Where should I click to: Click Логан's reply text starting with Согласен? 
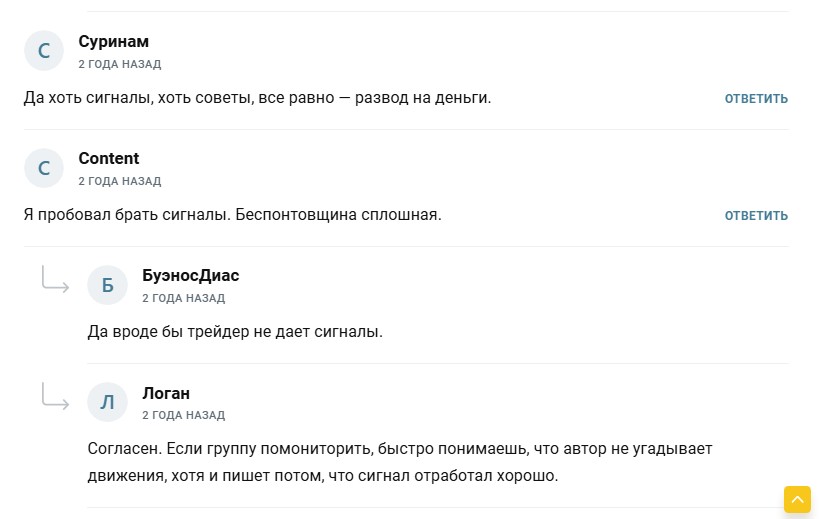(400, 462)
